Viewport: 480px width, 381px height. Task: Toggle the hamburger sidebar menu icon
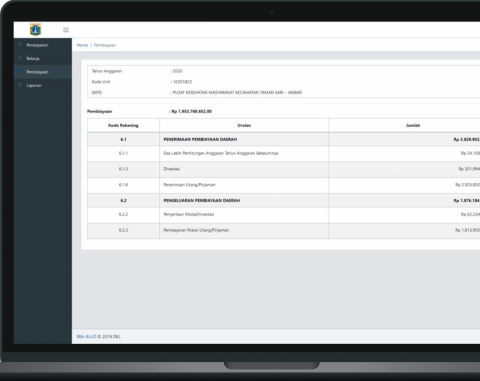click(66, 30)
